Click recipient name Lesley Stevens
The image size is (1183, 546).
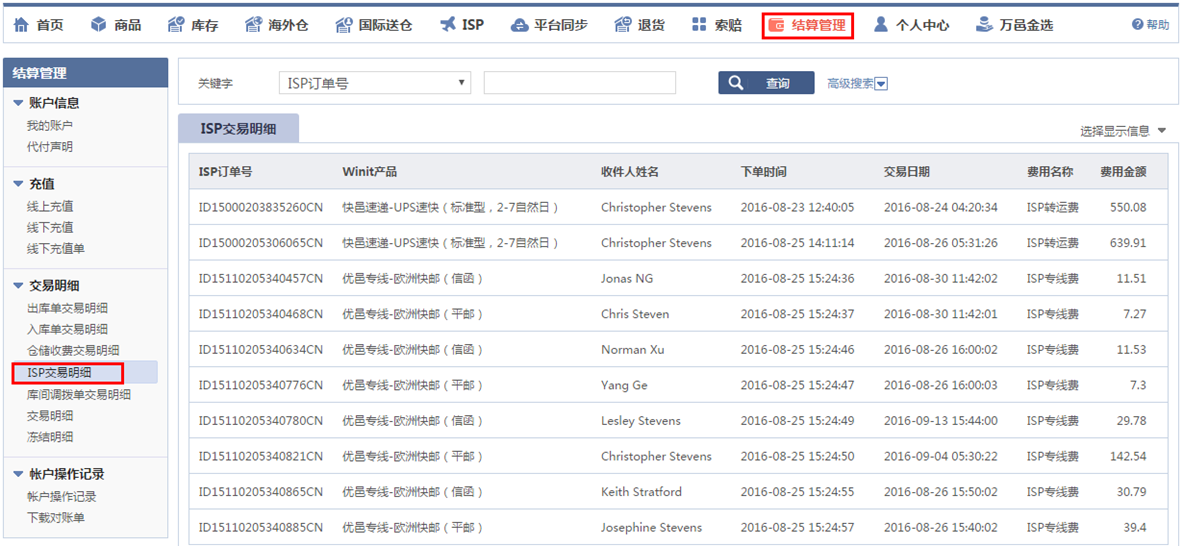click(x=641, y=421)
